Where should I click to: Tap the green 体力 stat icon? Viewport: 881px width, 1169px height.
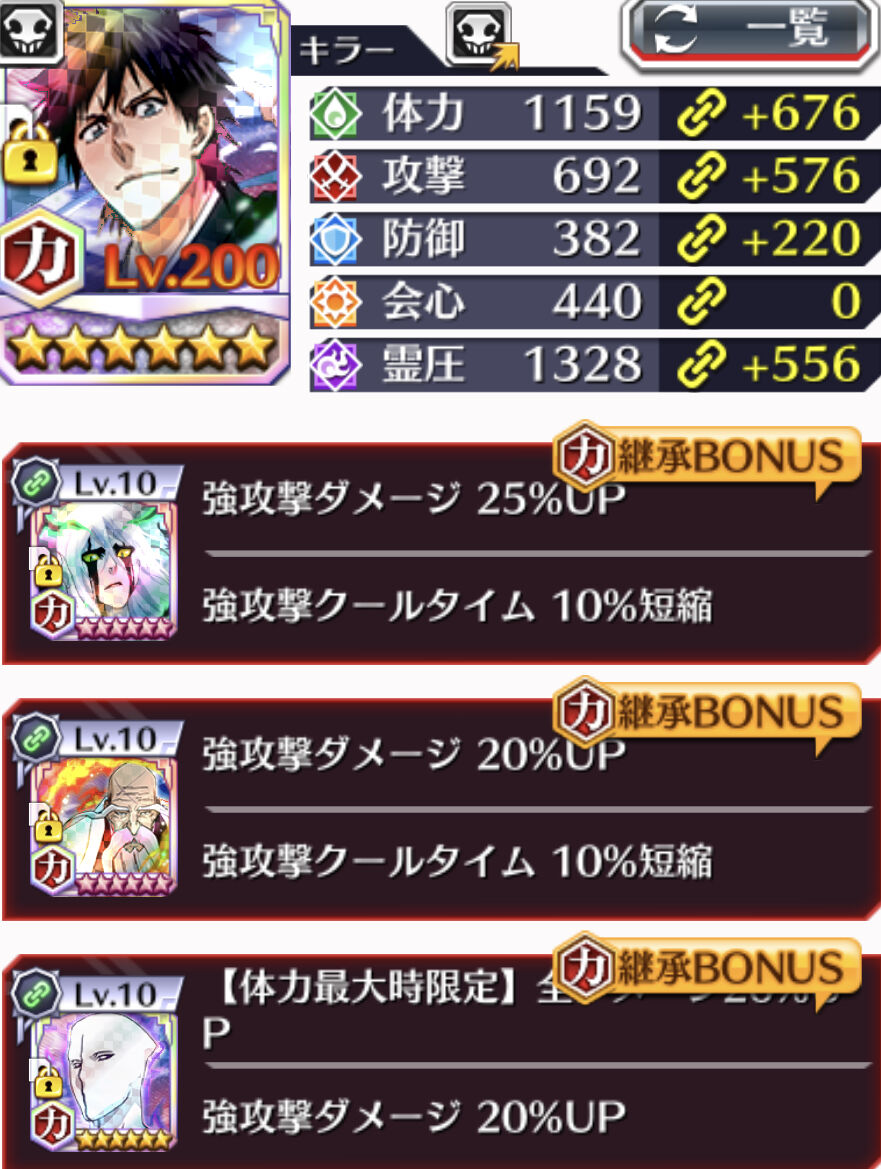point(335,114)
